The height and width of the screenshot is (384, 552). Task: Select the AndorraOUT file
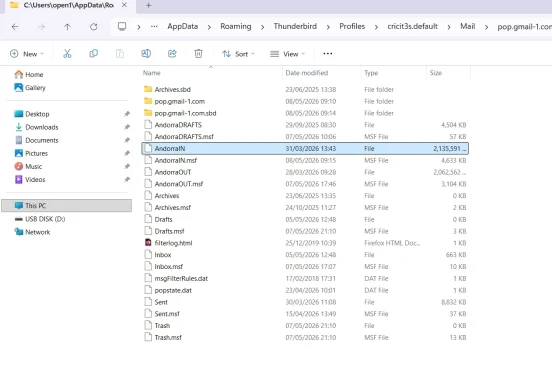[x=305, y=172]
